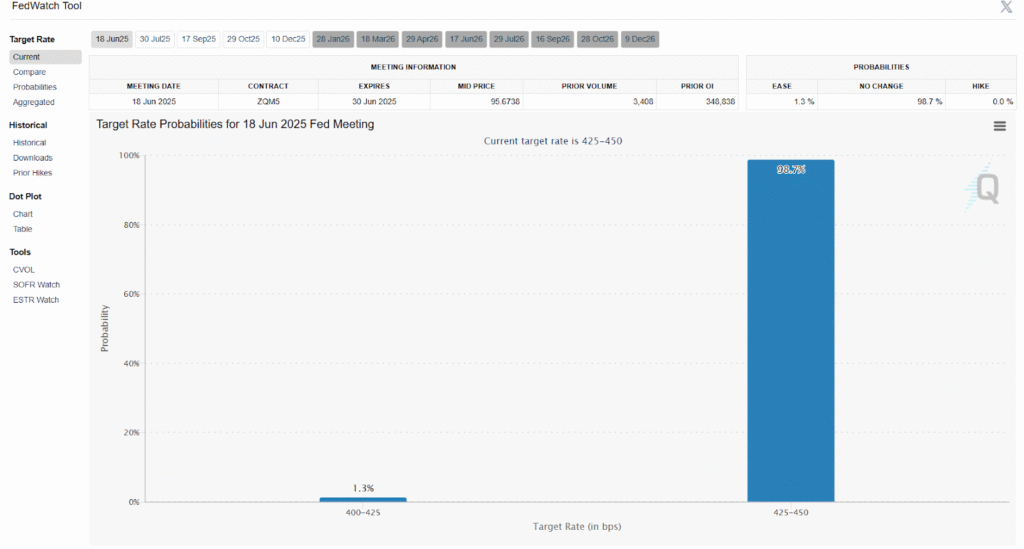
Task: Click the 425-450 x-axis label
Action: 790,512
